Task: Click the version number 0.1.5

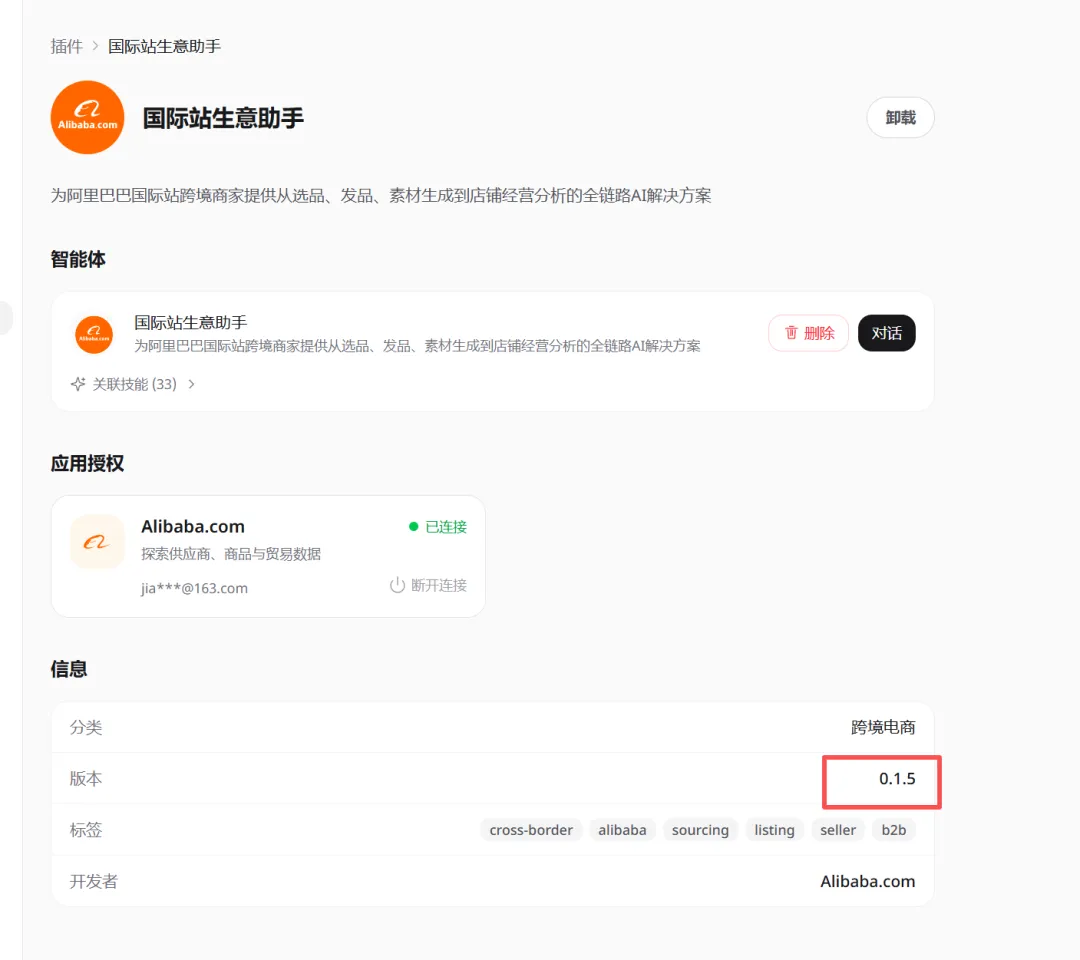Action: click(x=897, y=779)
